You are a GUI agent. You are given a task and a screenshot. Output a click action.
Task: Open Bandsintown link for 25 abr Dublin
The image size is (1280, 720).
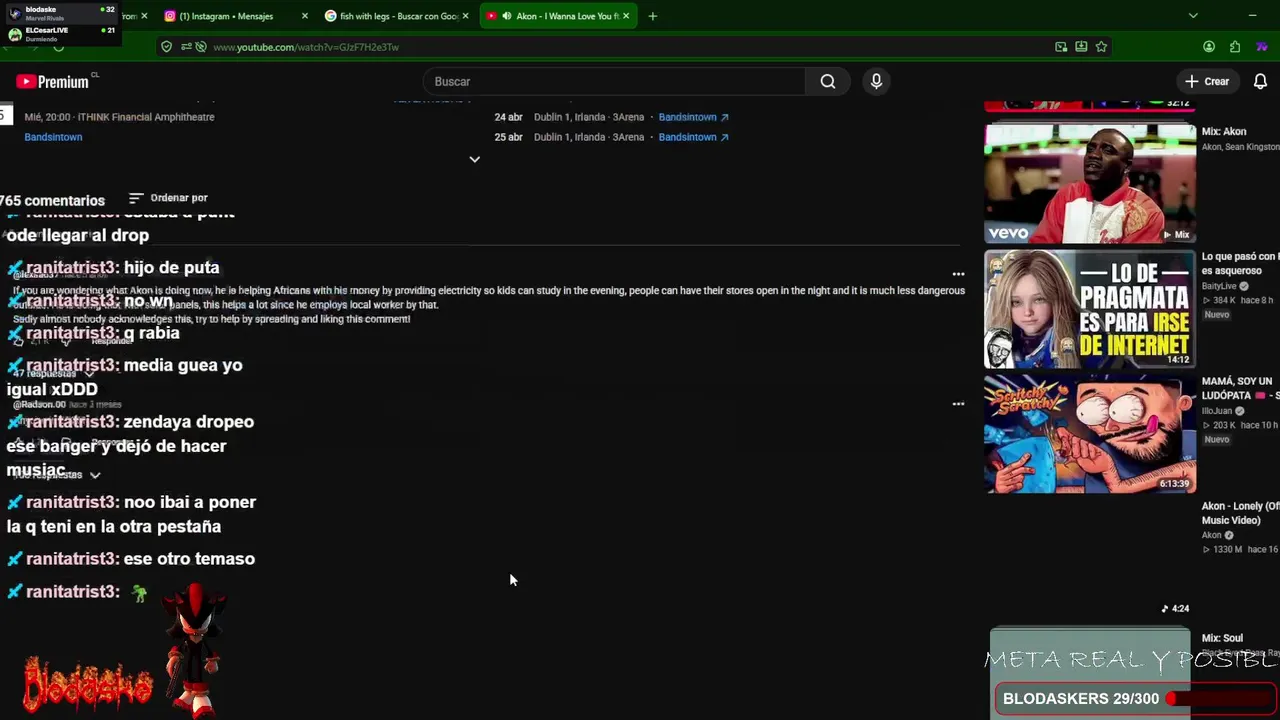[x=693, y=137]
